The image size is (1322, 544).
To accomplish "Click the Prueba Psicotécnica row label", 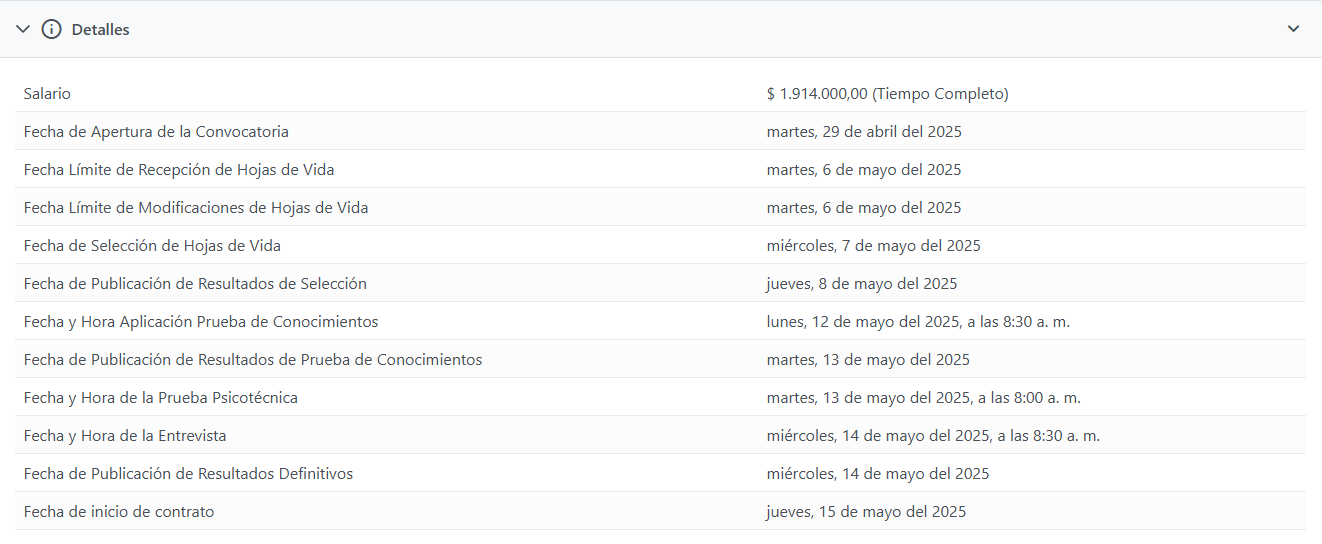I will [161, 398].
